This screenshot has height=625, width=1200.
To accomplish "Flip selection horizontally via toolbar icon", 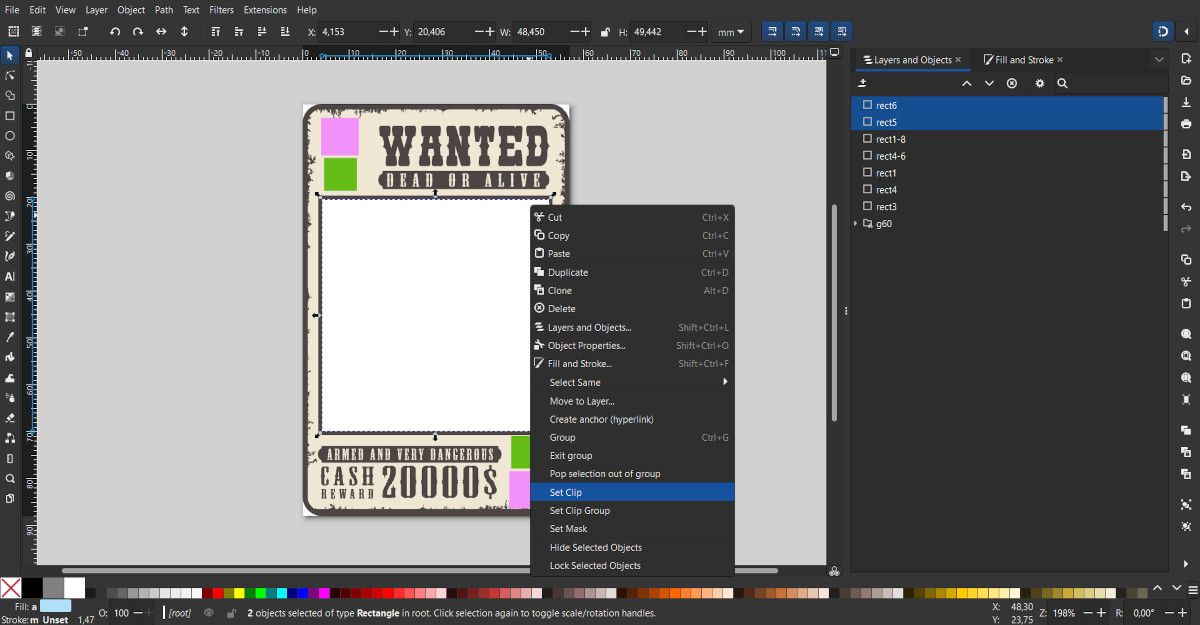I will [161, 32].
